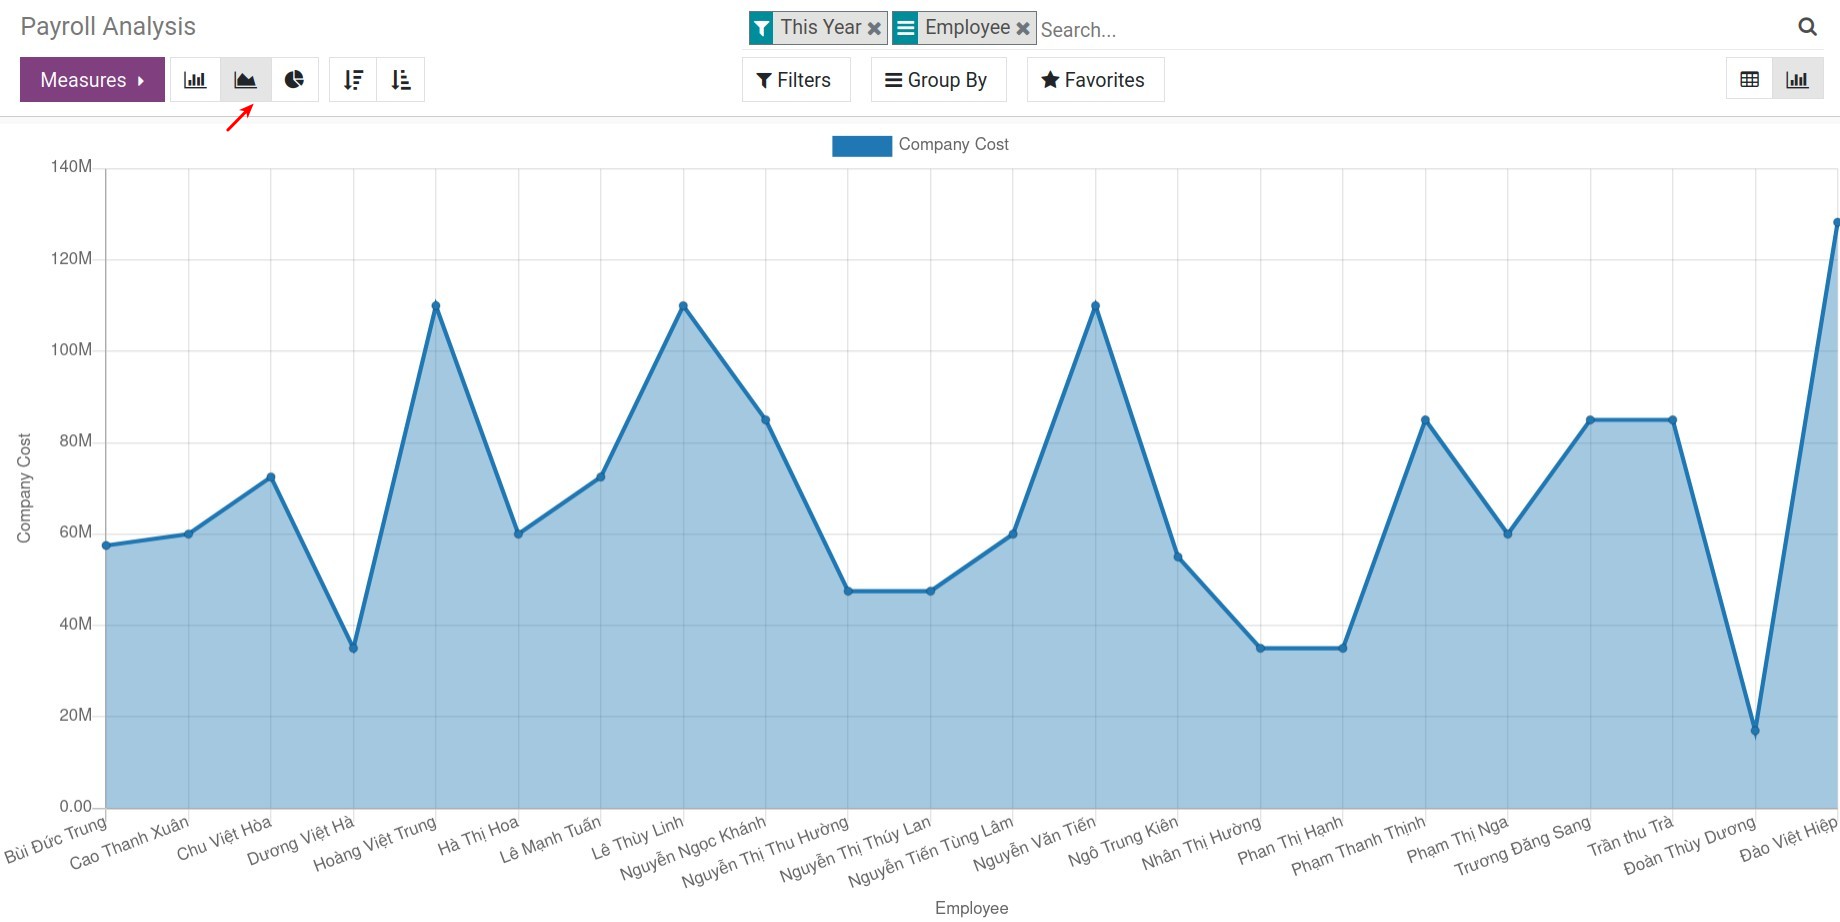Sort data in descending order

tap(352, 79)
